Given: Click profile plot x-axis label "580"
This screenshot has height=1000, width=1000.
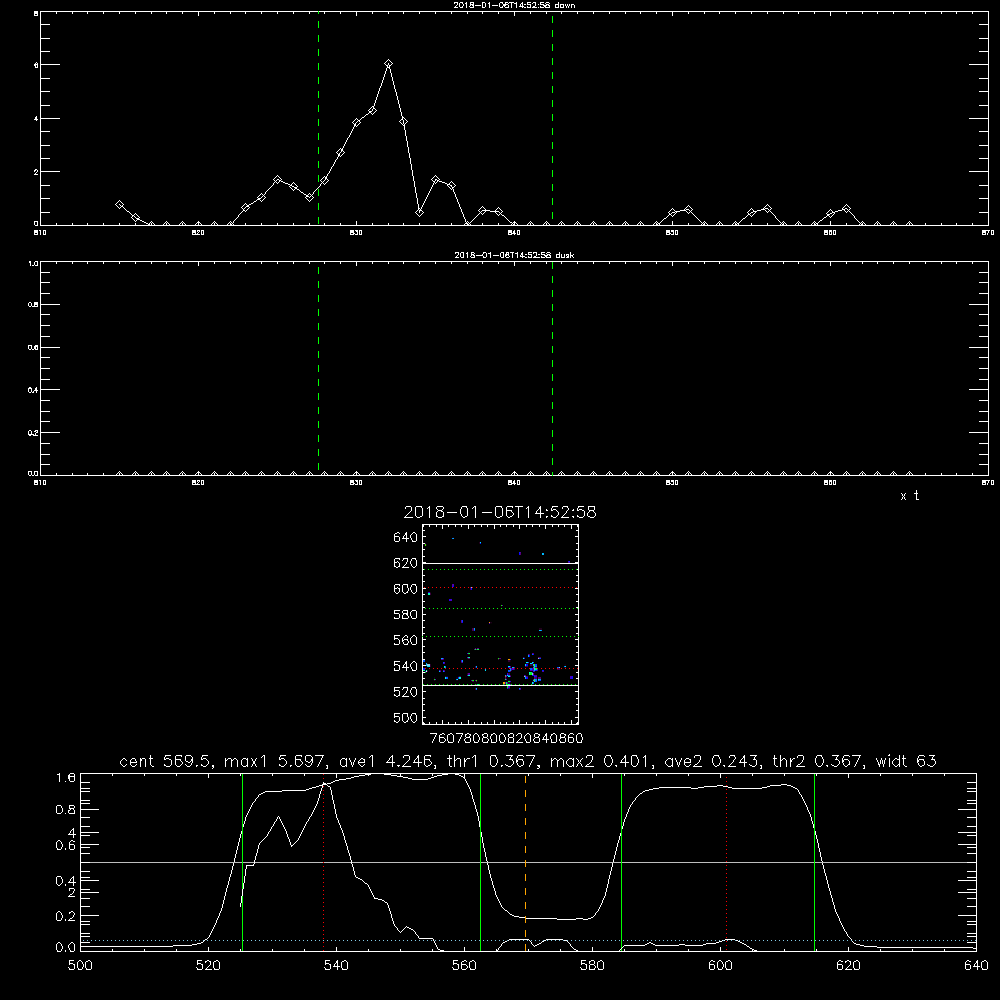Looking at the screenshot, I should [592, 965].
